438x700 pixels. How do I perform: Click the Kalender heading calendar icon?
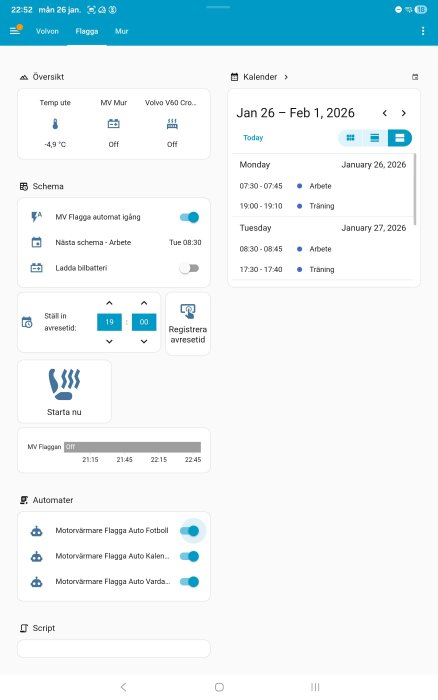coord(234,77)
